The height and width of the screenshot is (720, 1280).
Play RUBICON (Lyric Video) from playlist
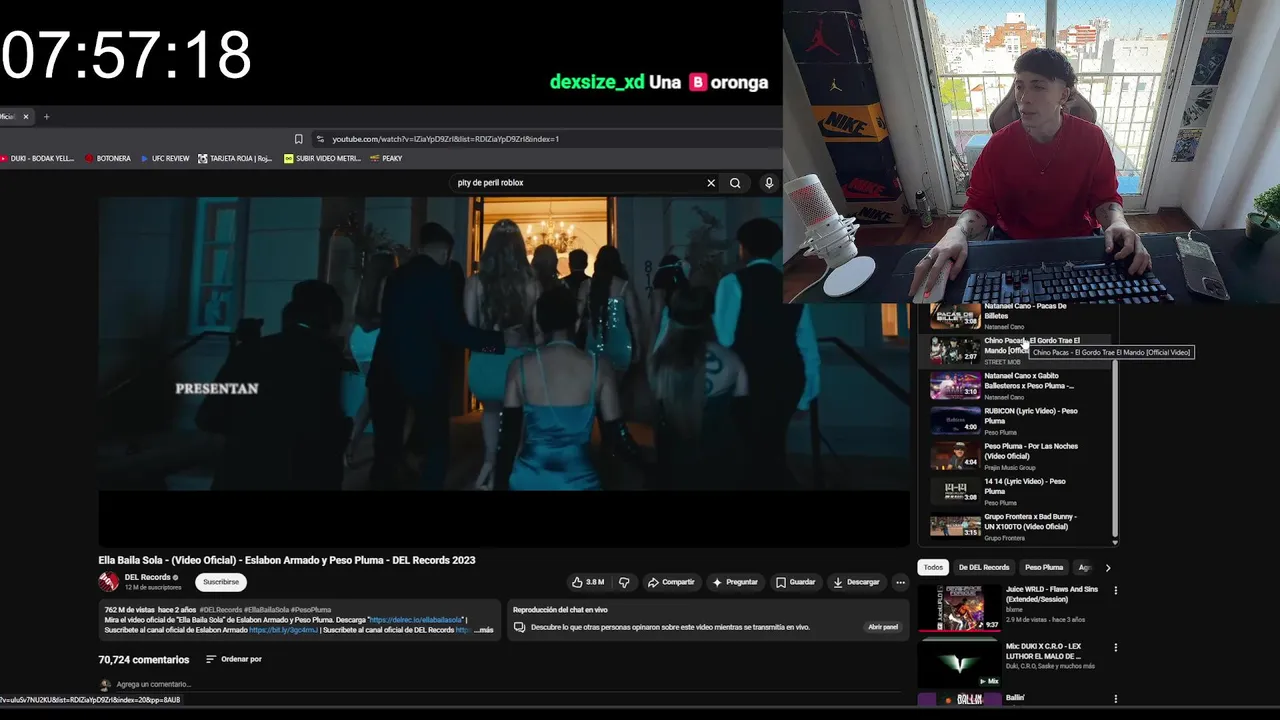pyautogui.click(x=1015, y=421)
